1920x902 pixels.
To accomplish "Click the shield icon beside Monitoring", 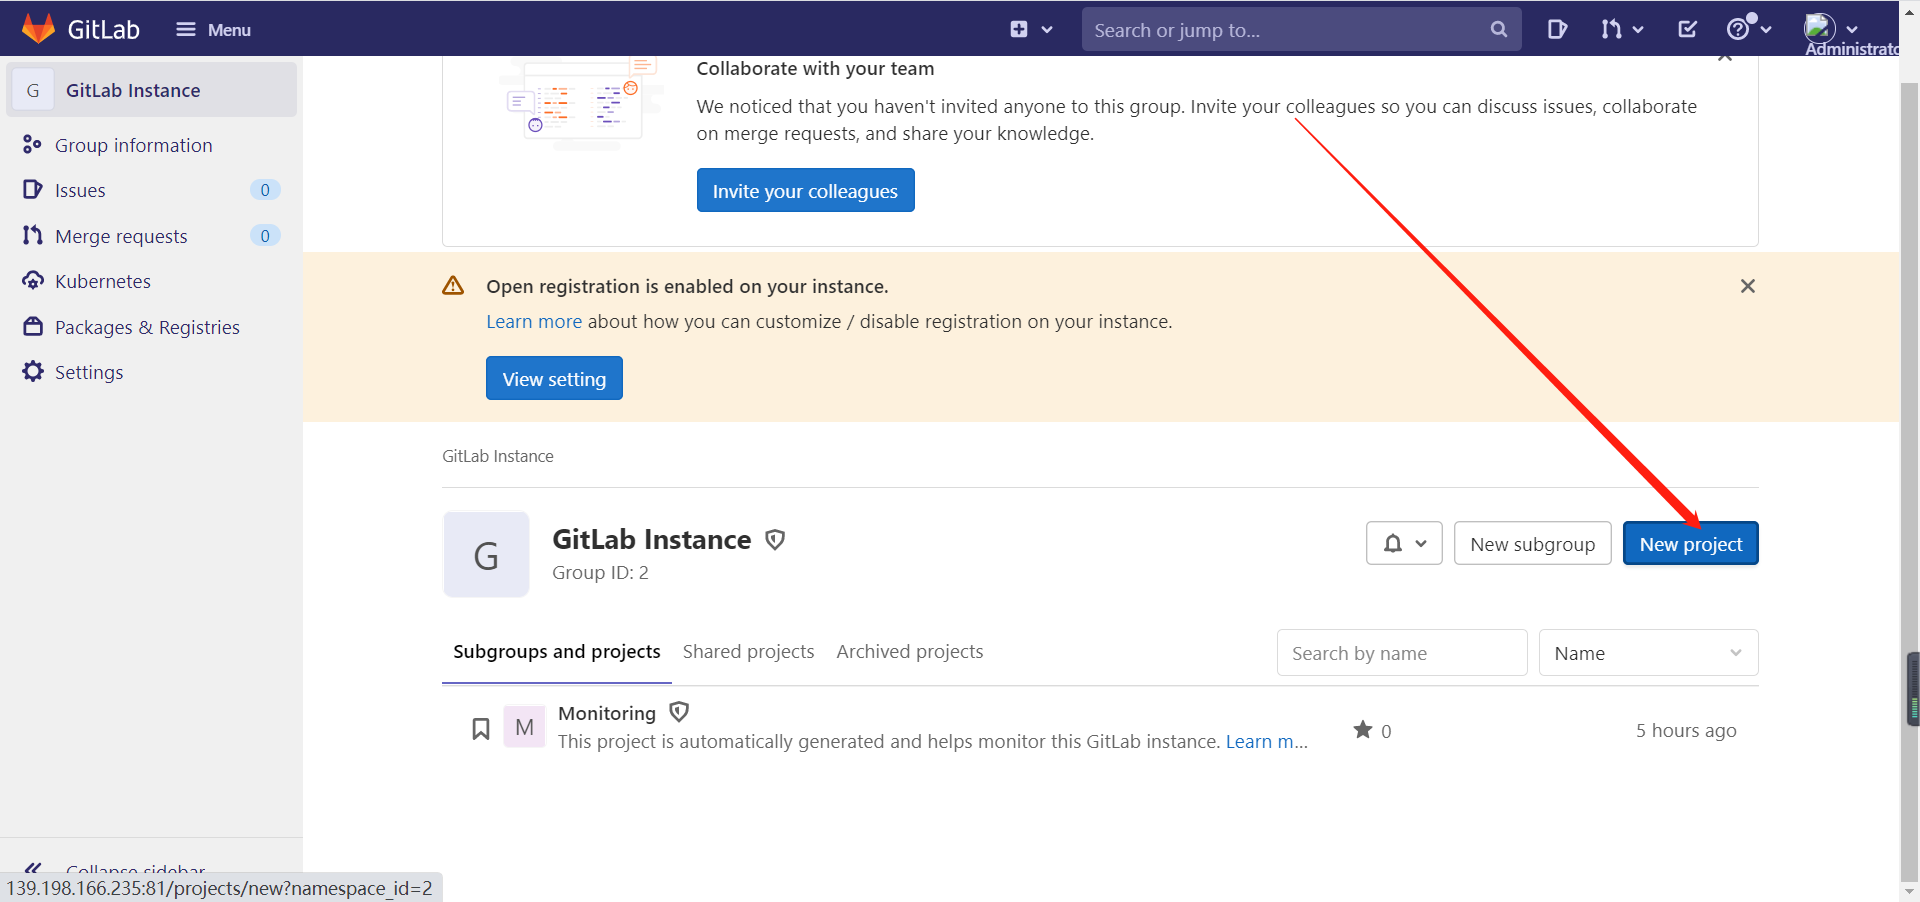I will (x=679, y=712).
